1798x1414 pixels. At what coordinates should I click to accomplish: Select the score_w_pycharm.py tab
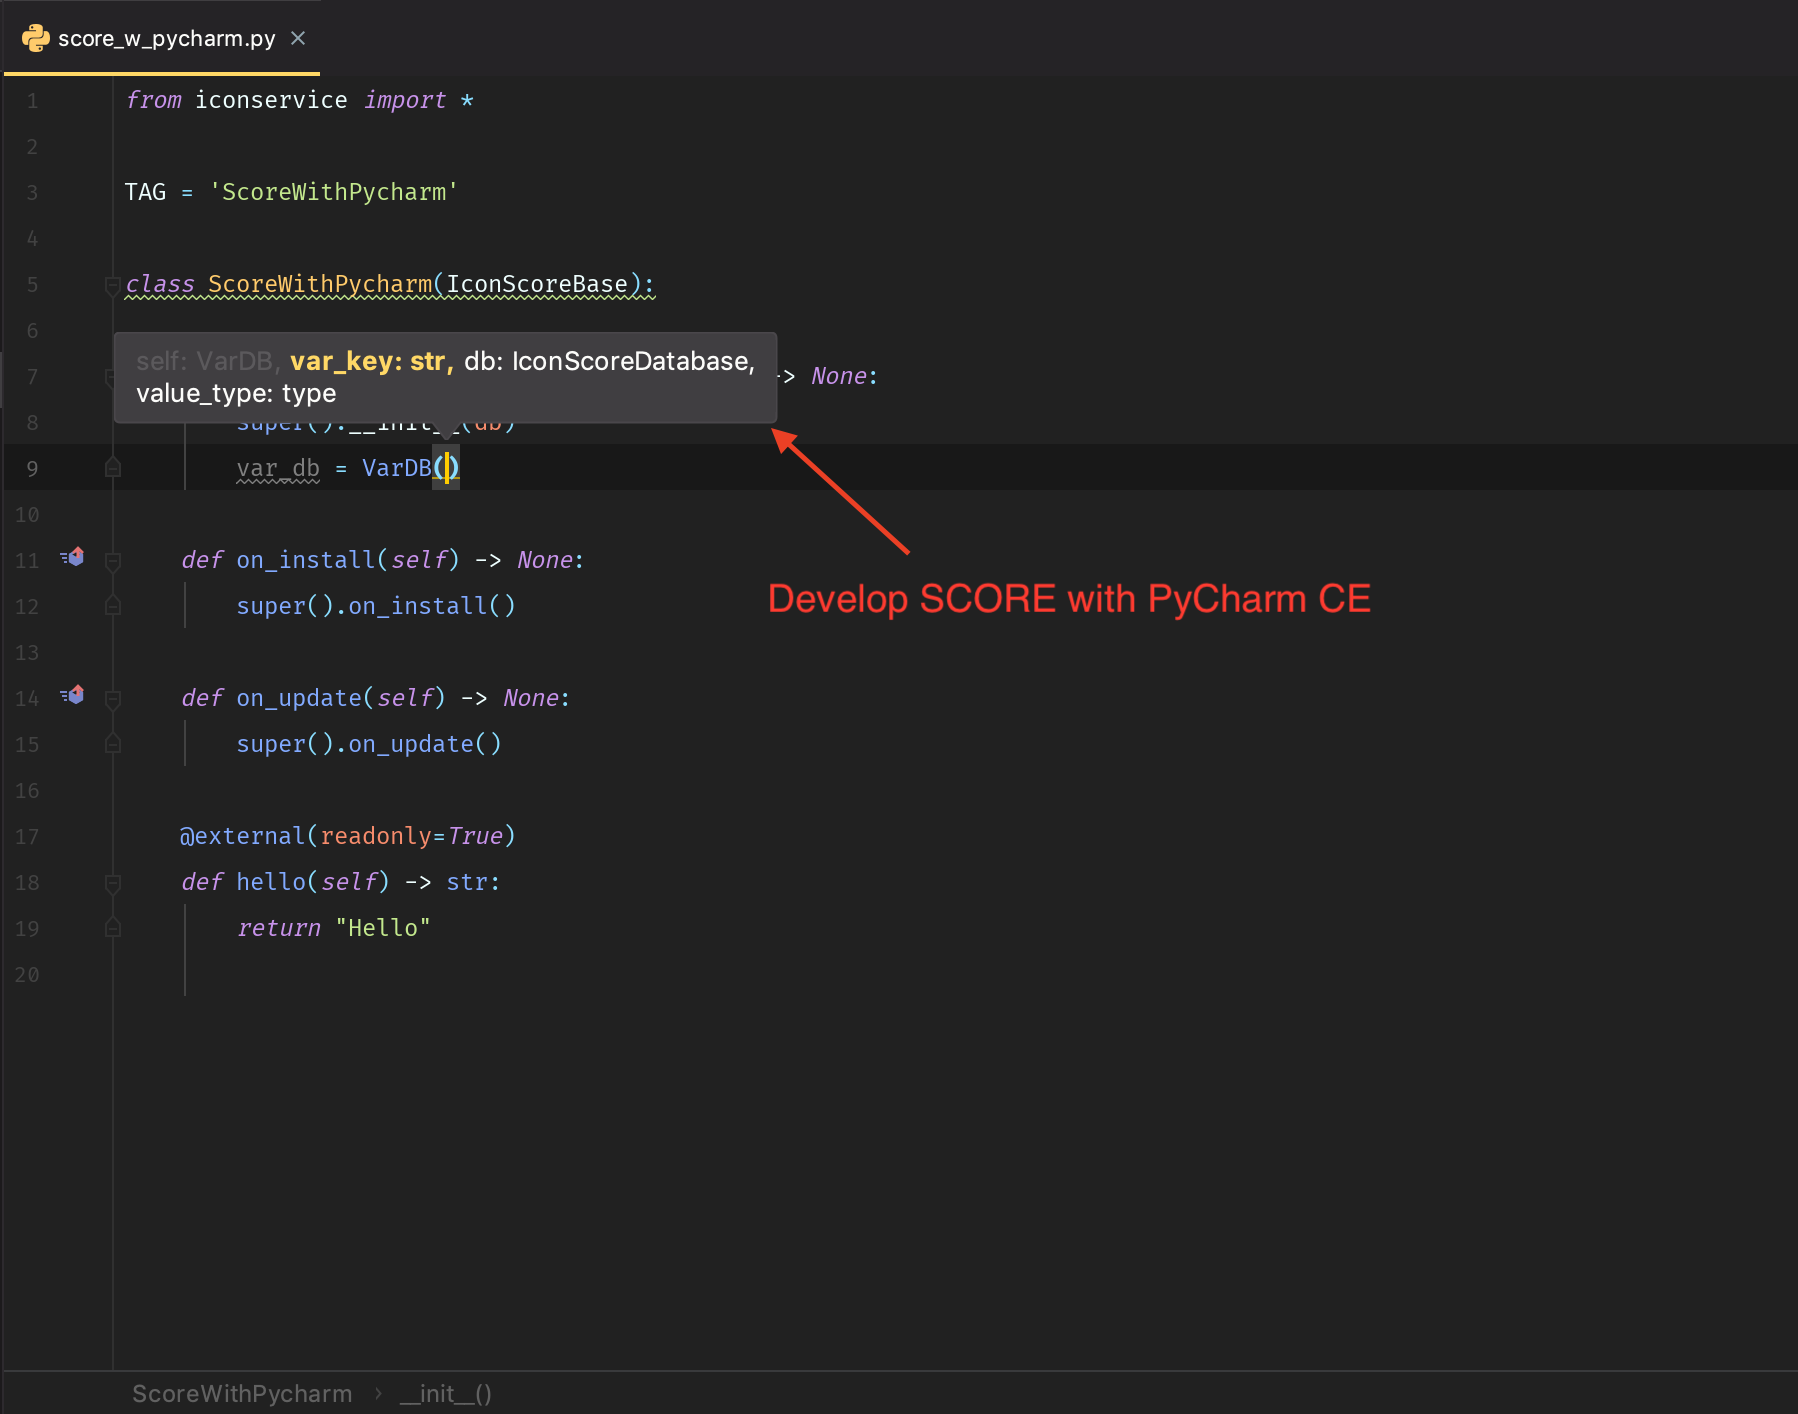(166, 38)
